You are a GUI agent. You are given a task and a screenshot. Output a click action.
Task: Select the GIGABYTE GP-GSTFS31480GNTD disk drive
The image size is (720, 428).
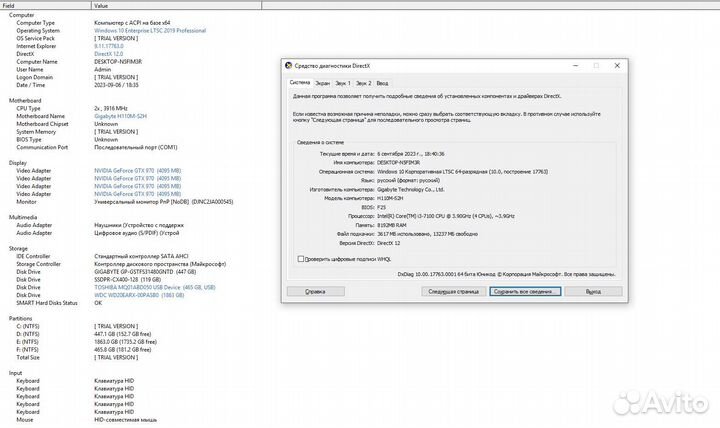[145, 272]
